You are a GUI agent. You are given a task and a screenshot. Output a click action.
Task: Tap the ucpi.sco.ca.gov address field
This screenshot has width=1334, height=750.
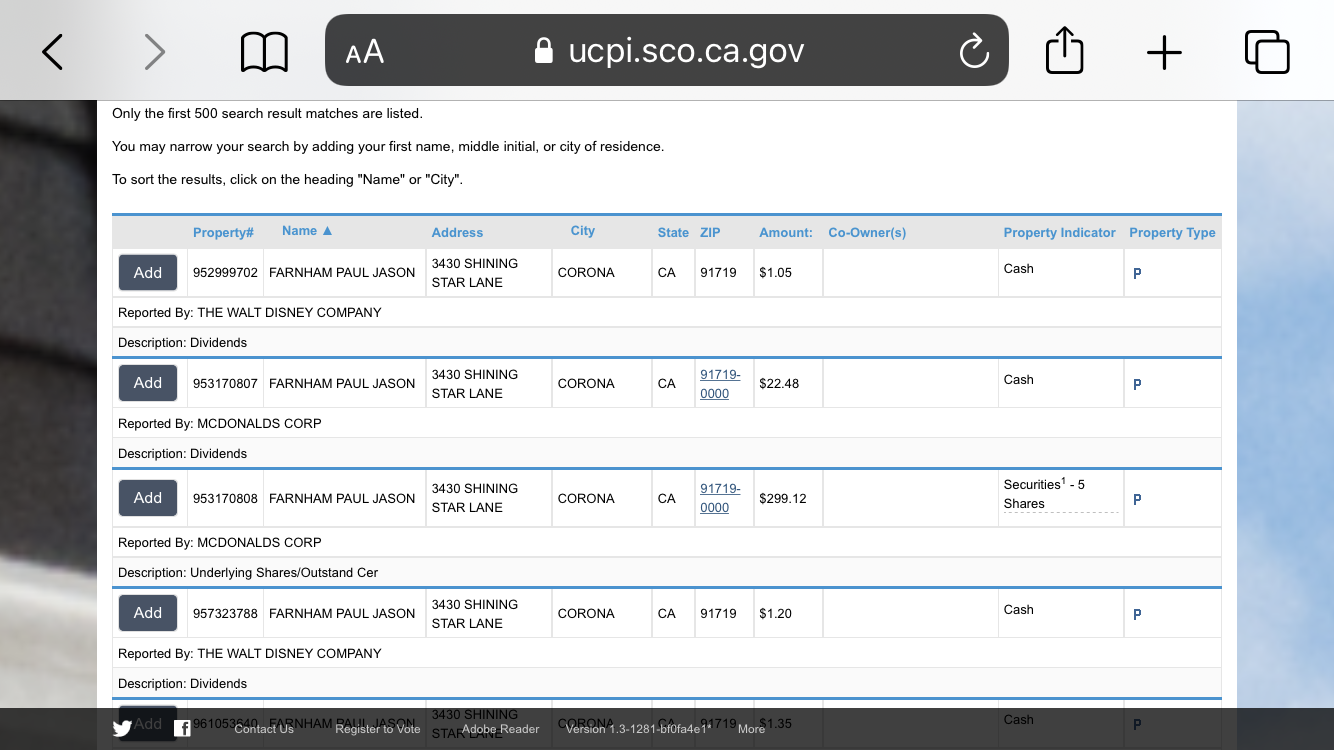click(x=669, y=51)
